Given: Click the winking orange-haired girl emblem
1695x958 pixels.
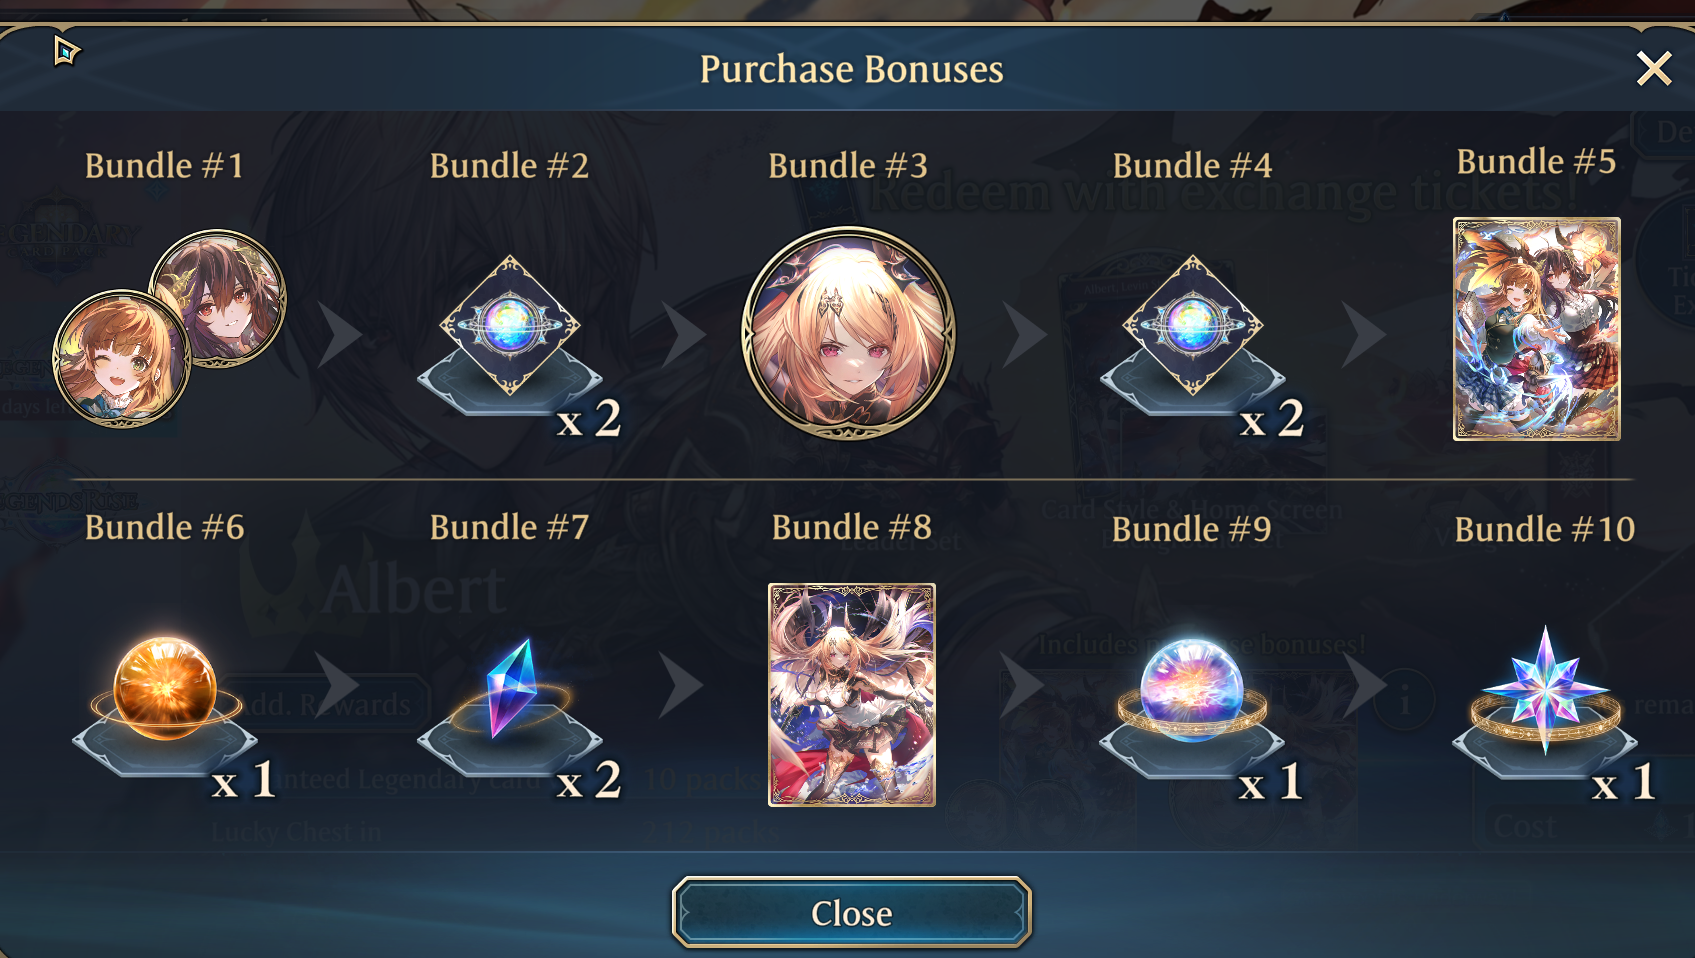Looking at the screenshot, I should point(121,359).
